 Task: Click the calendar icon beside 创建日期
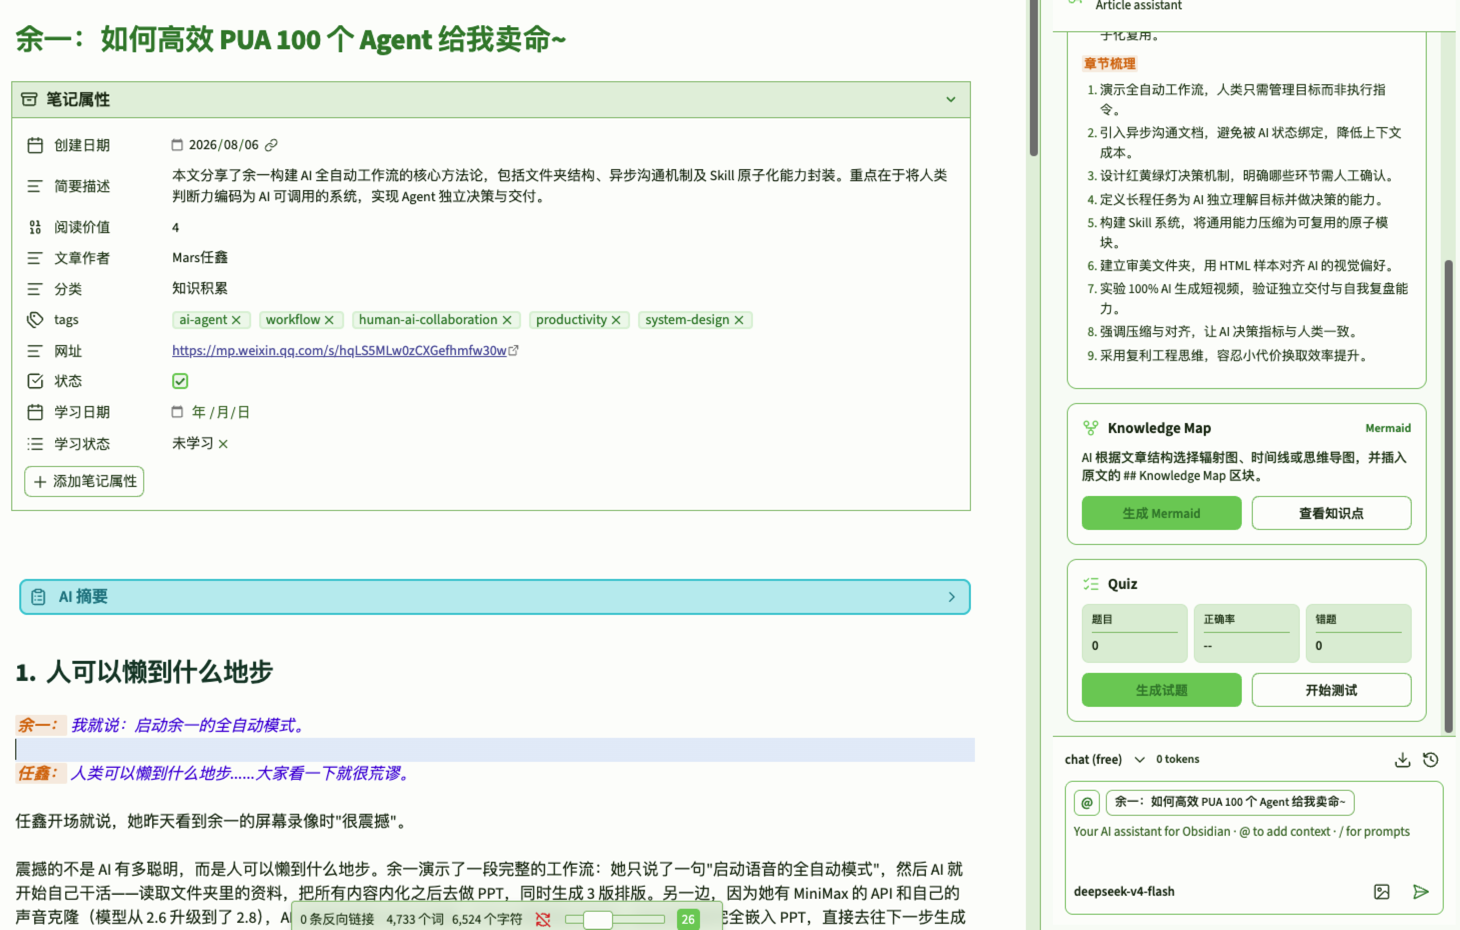pyautogui.click(x=35, y=145)
